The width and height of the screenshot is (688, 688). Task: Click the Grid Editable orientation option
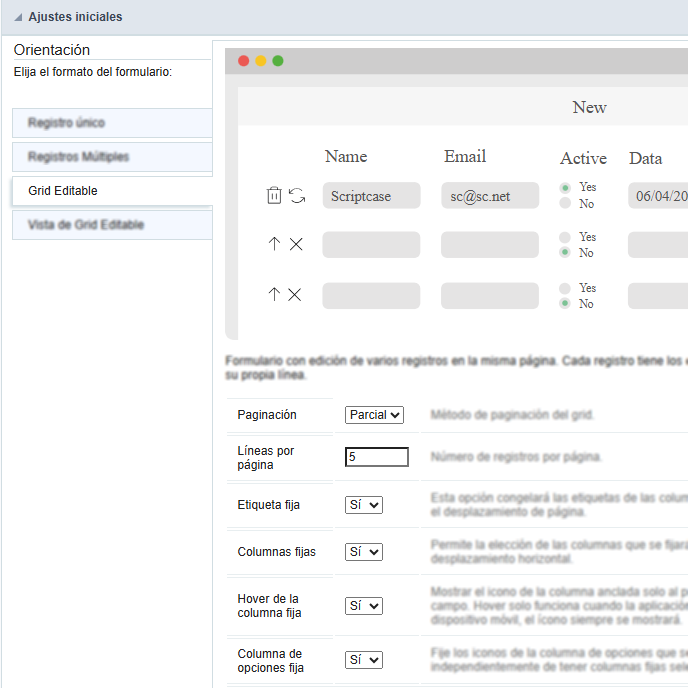112,191
